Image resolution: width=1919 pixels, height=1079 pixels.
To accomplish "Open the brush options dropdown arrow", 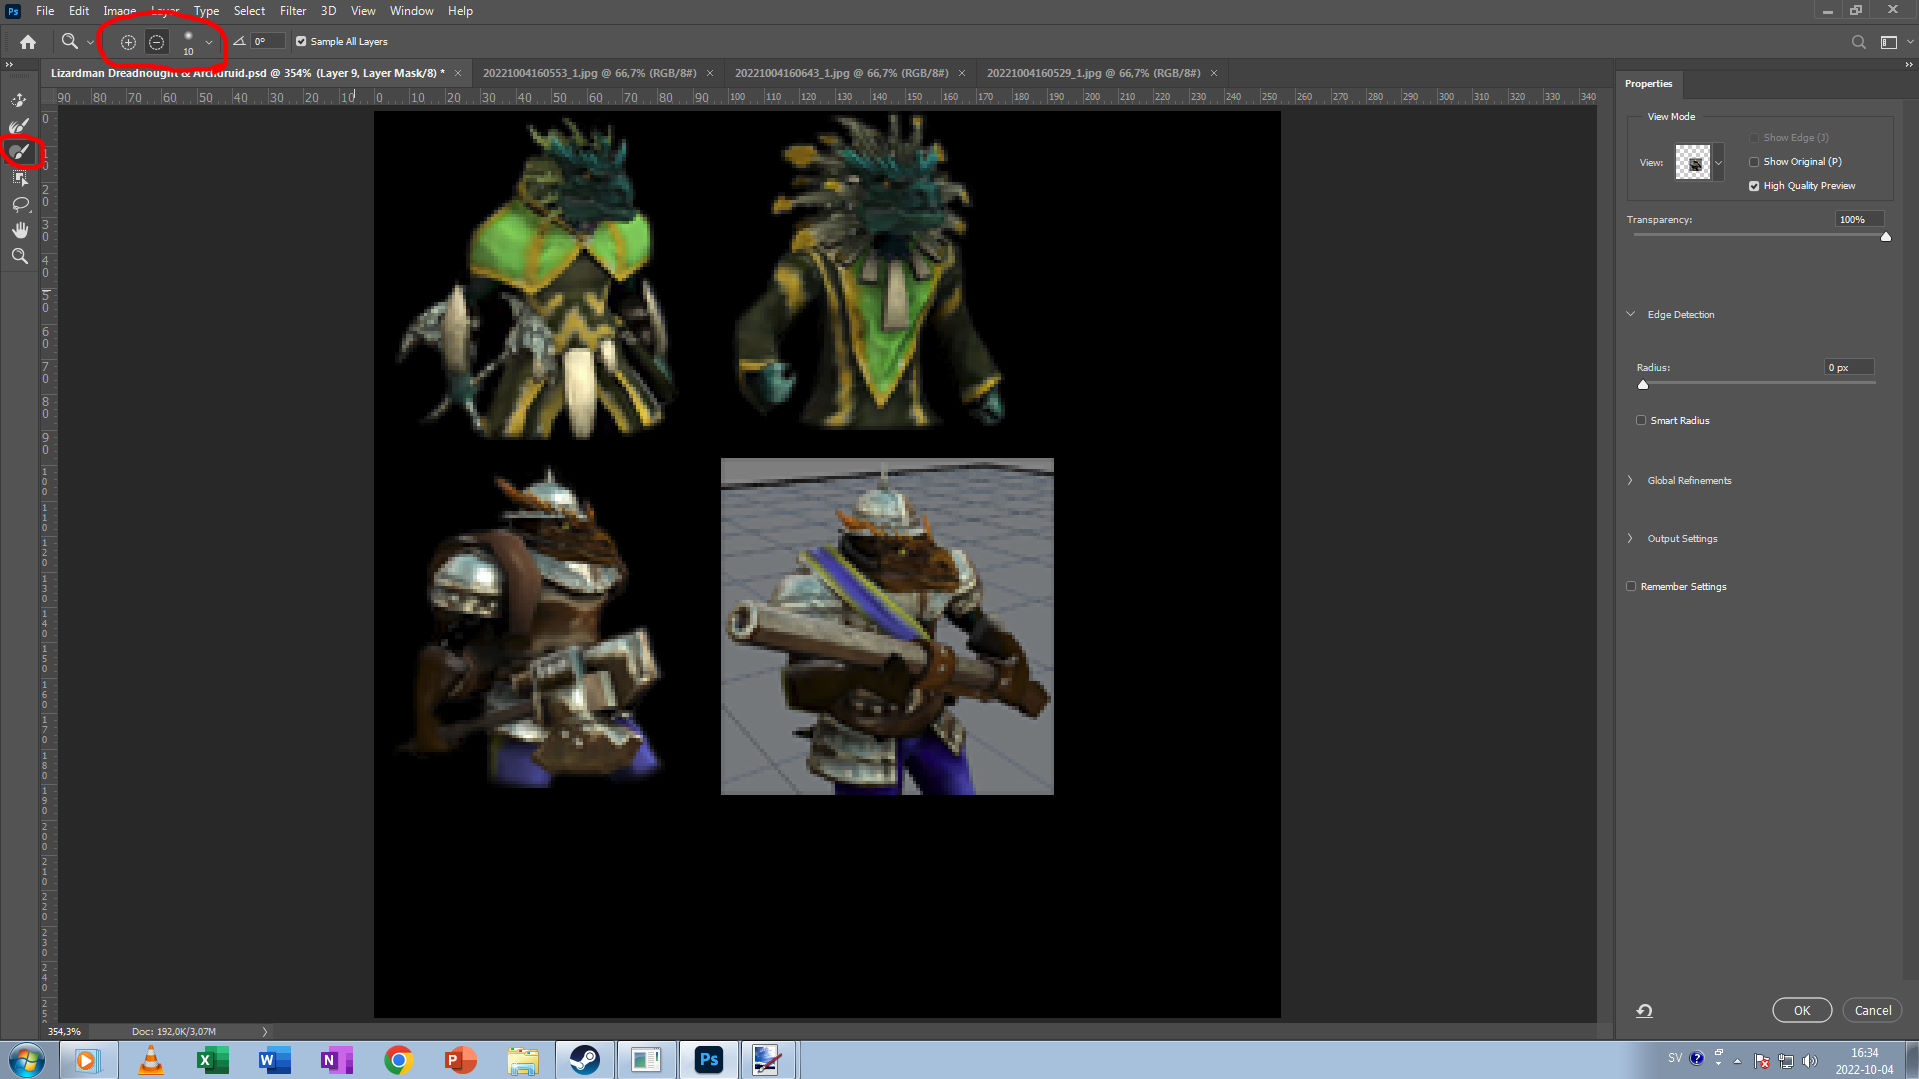I will [x=209, y=43].
